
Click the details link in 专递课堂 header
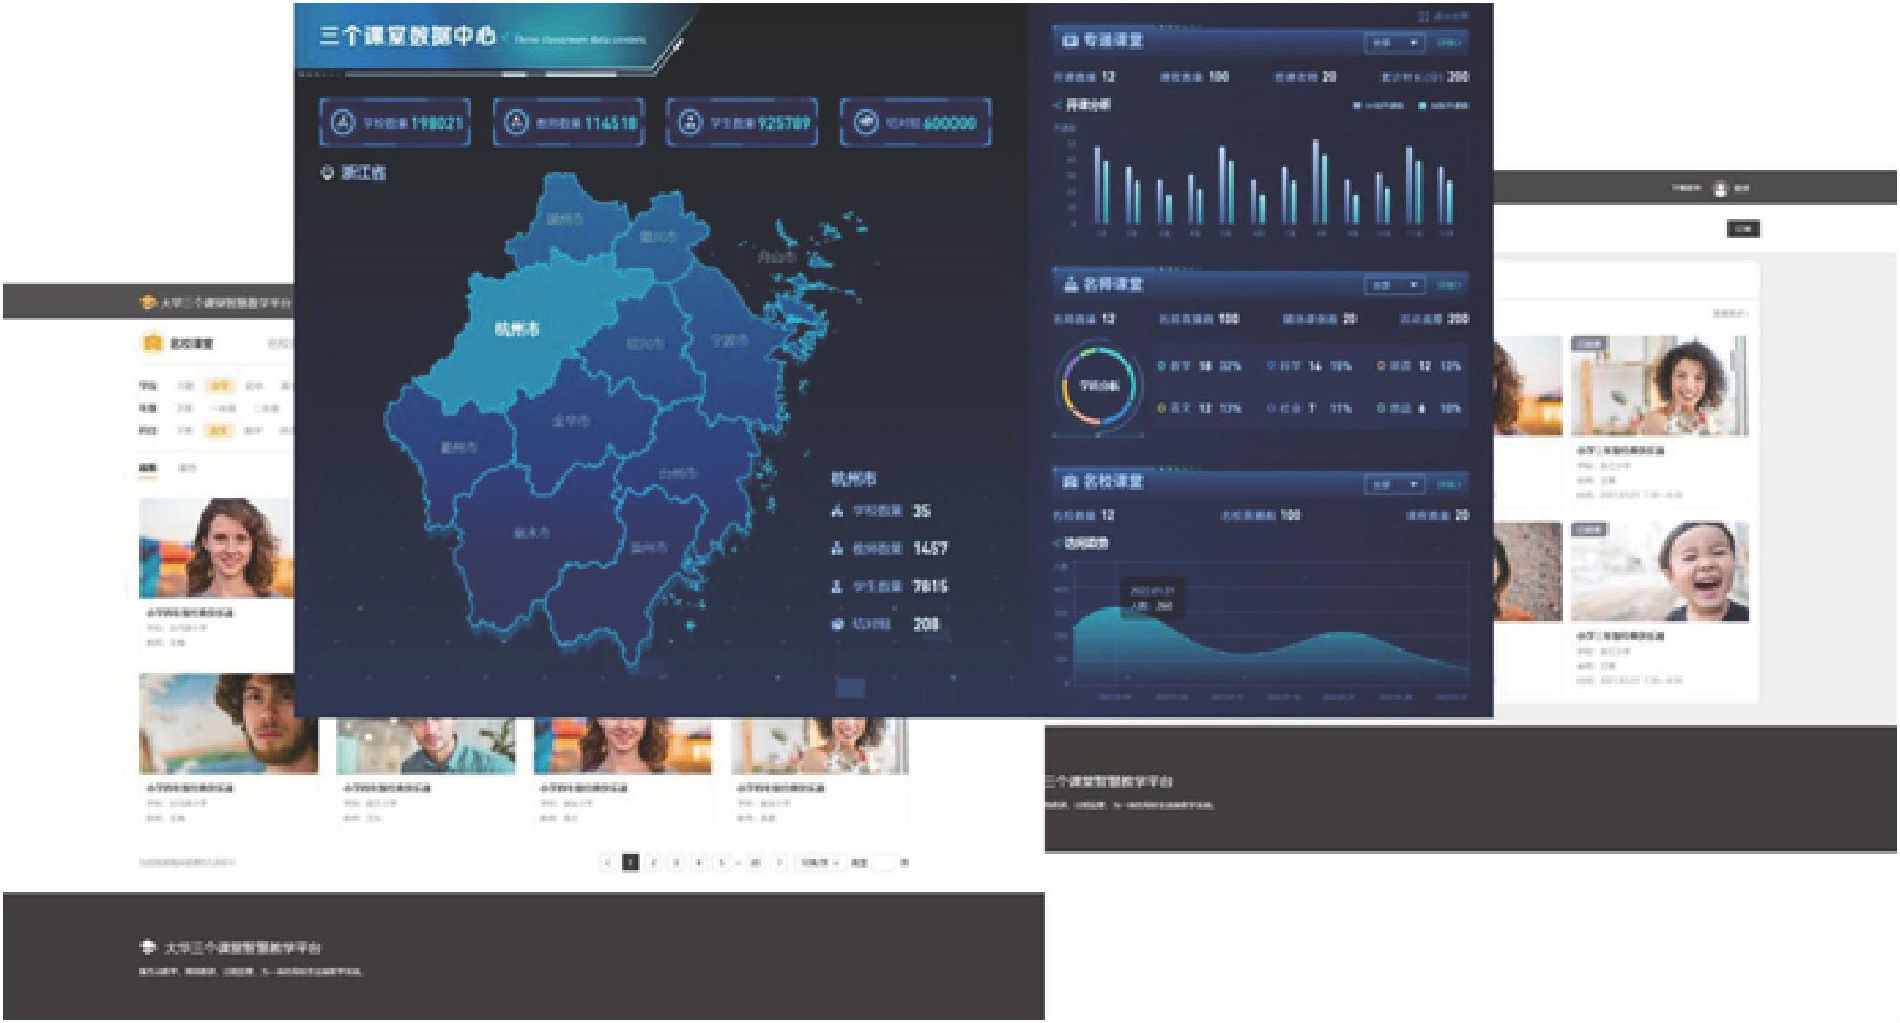1448,43
